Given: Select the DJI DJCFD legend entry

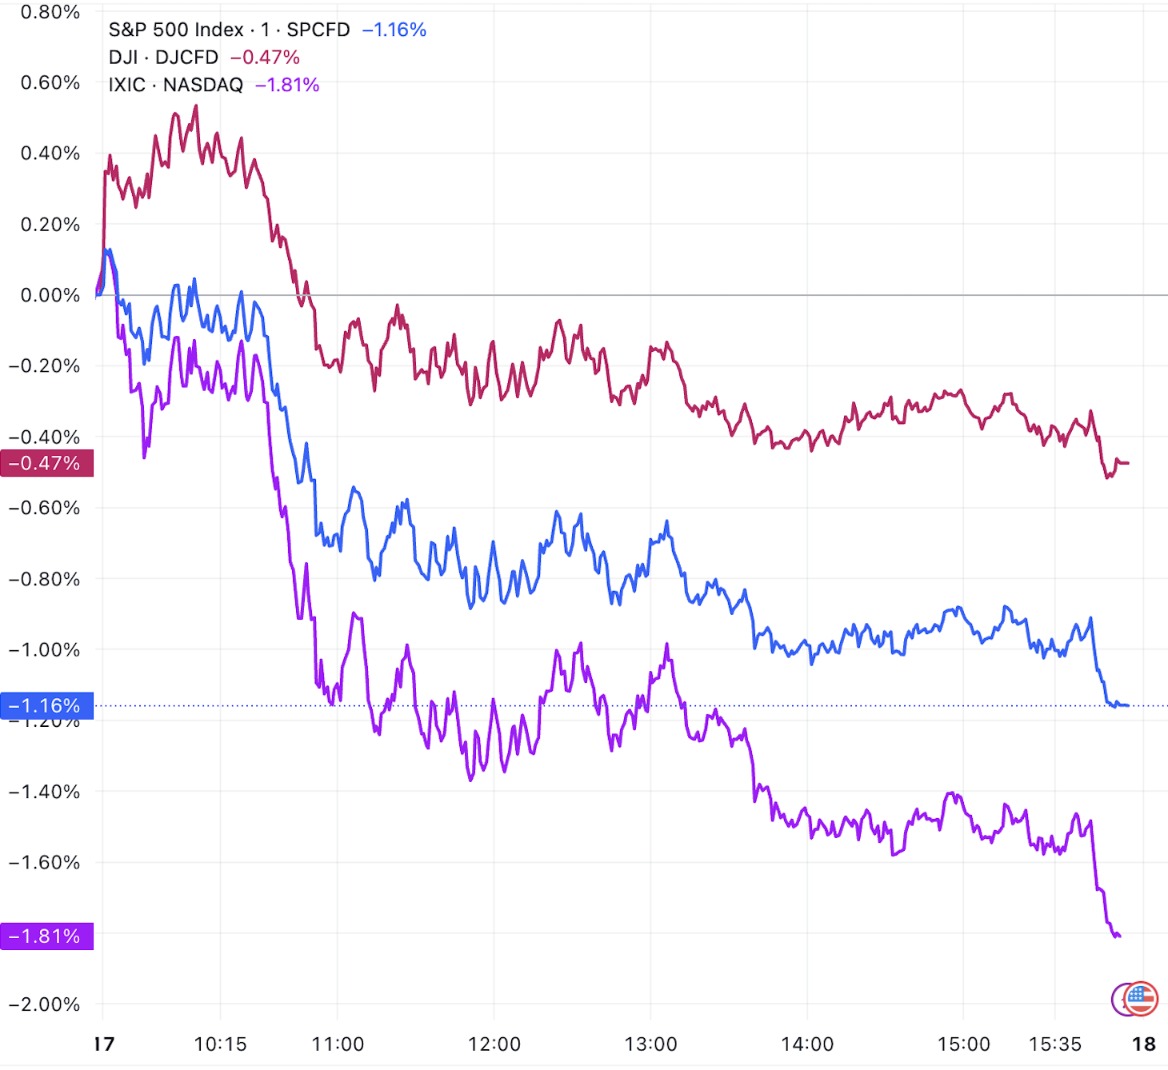Looking at the screenshot, I should (x=163, y=57).
